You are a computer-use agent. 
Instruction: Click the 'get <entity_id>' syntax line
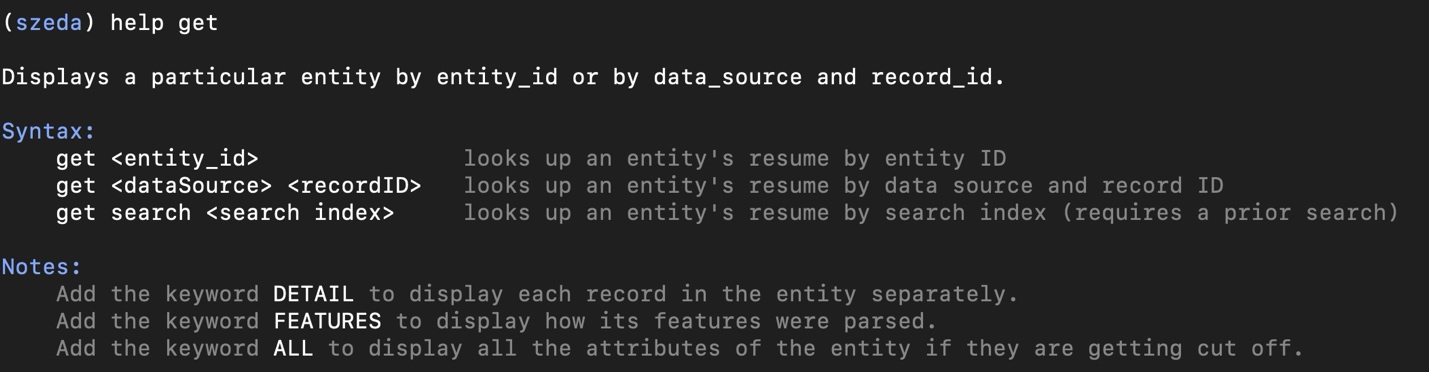(157, 158)
